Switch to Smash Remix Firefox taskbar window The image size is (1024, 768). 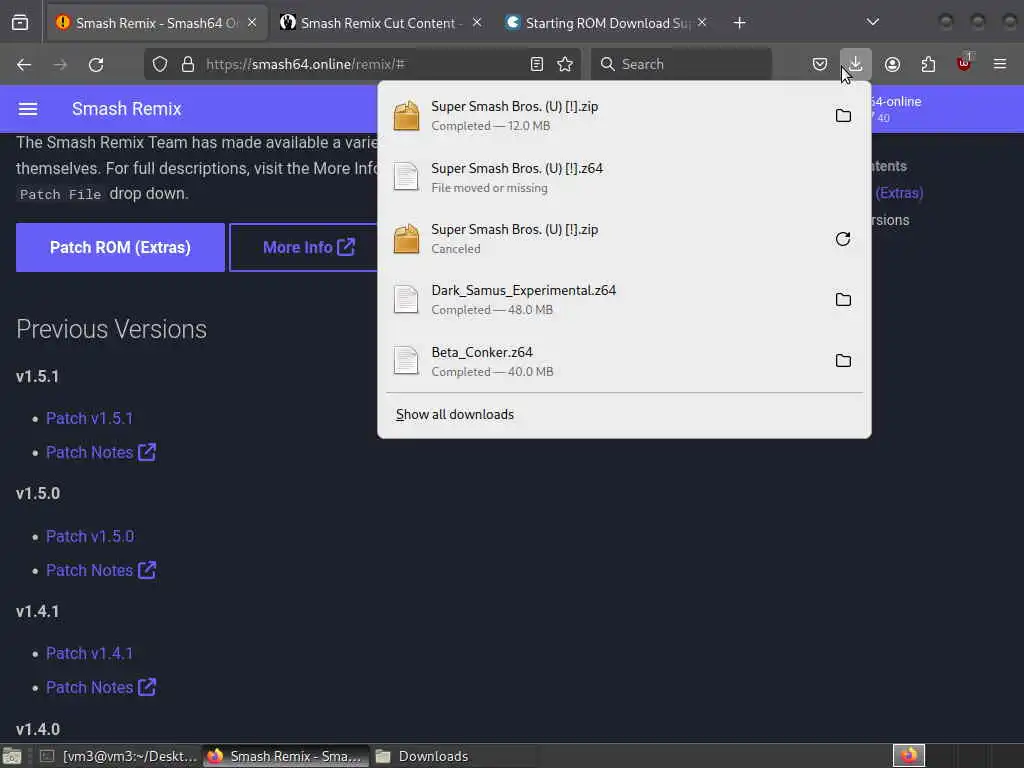(x=286, y=756)
